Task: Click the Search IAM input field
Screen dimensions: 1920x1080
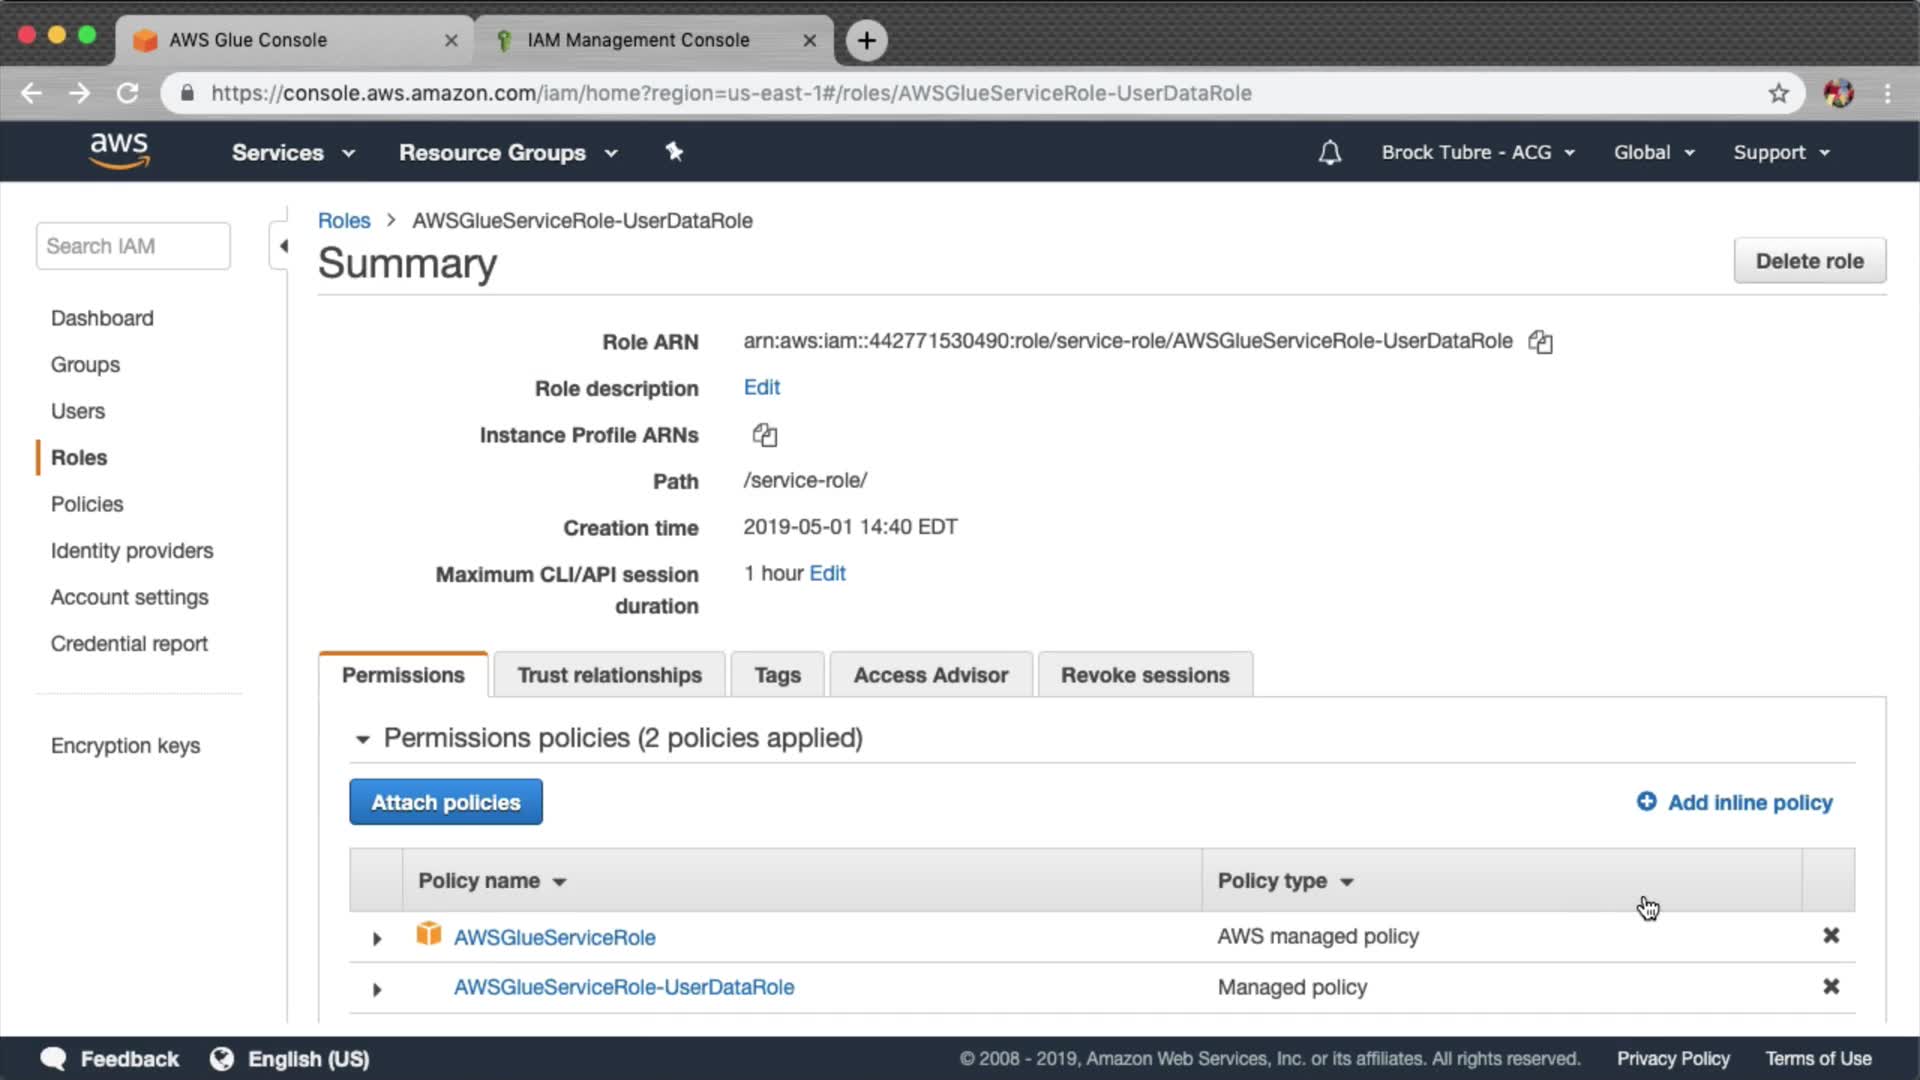Action: (x=133, y=246)
